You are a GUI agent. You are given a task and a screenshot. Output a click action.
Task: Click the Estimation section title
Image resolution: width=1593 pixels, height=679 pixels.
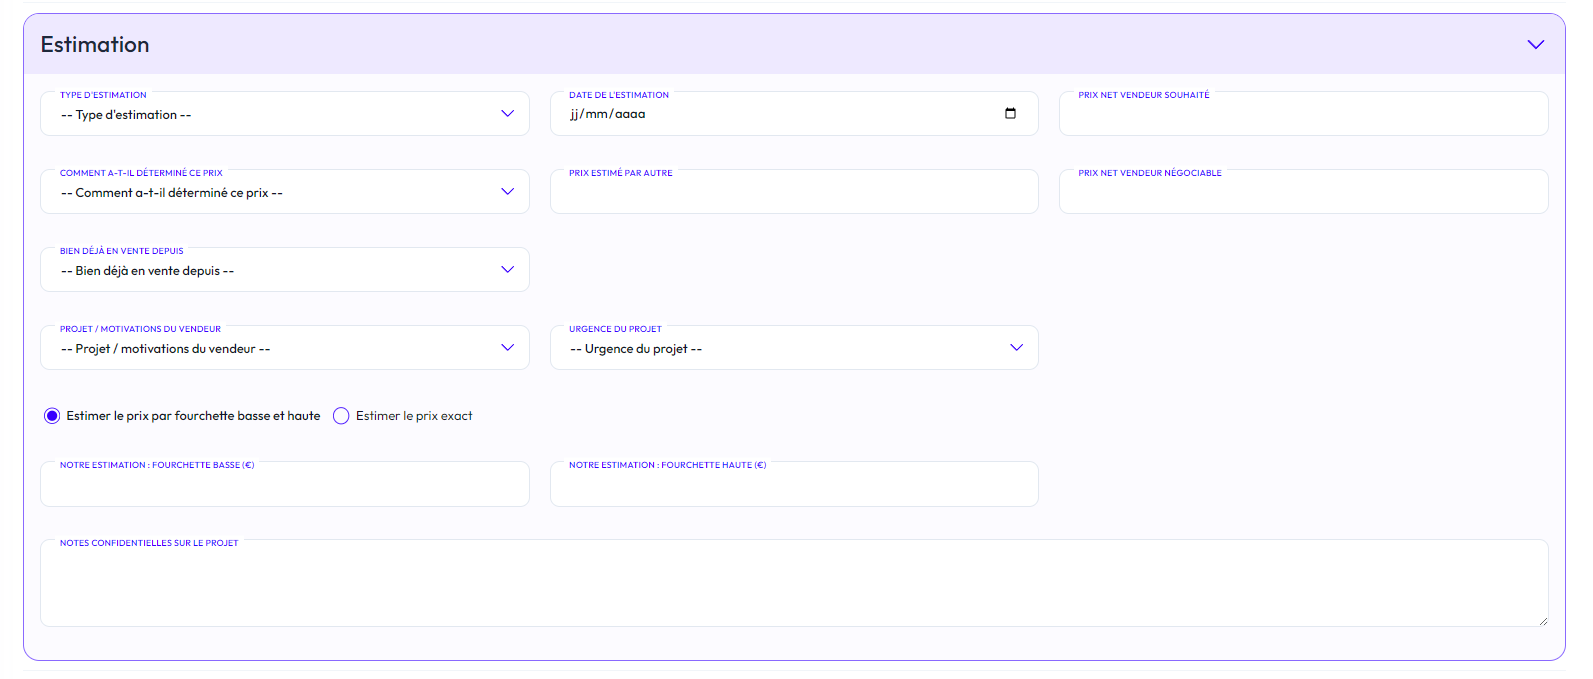point(95,45)
